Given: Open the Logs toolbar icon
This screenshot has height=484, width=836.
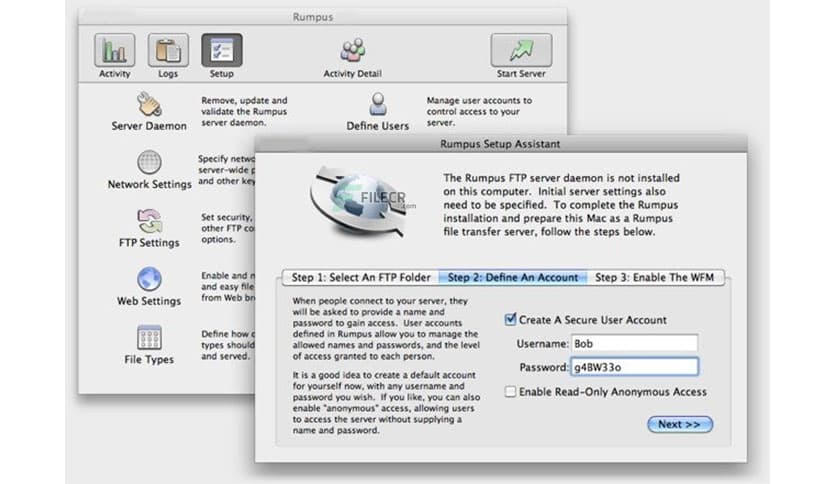Looking at the screenshot, I should (x=168, y=50).
